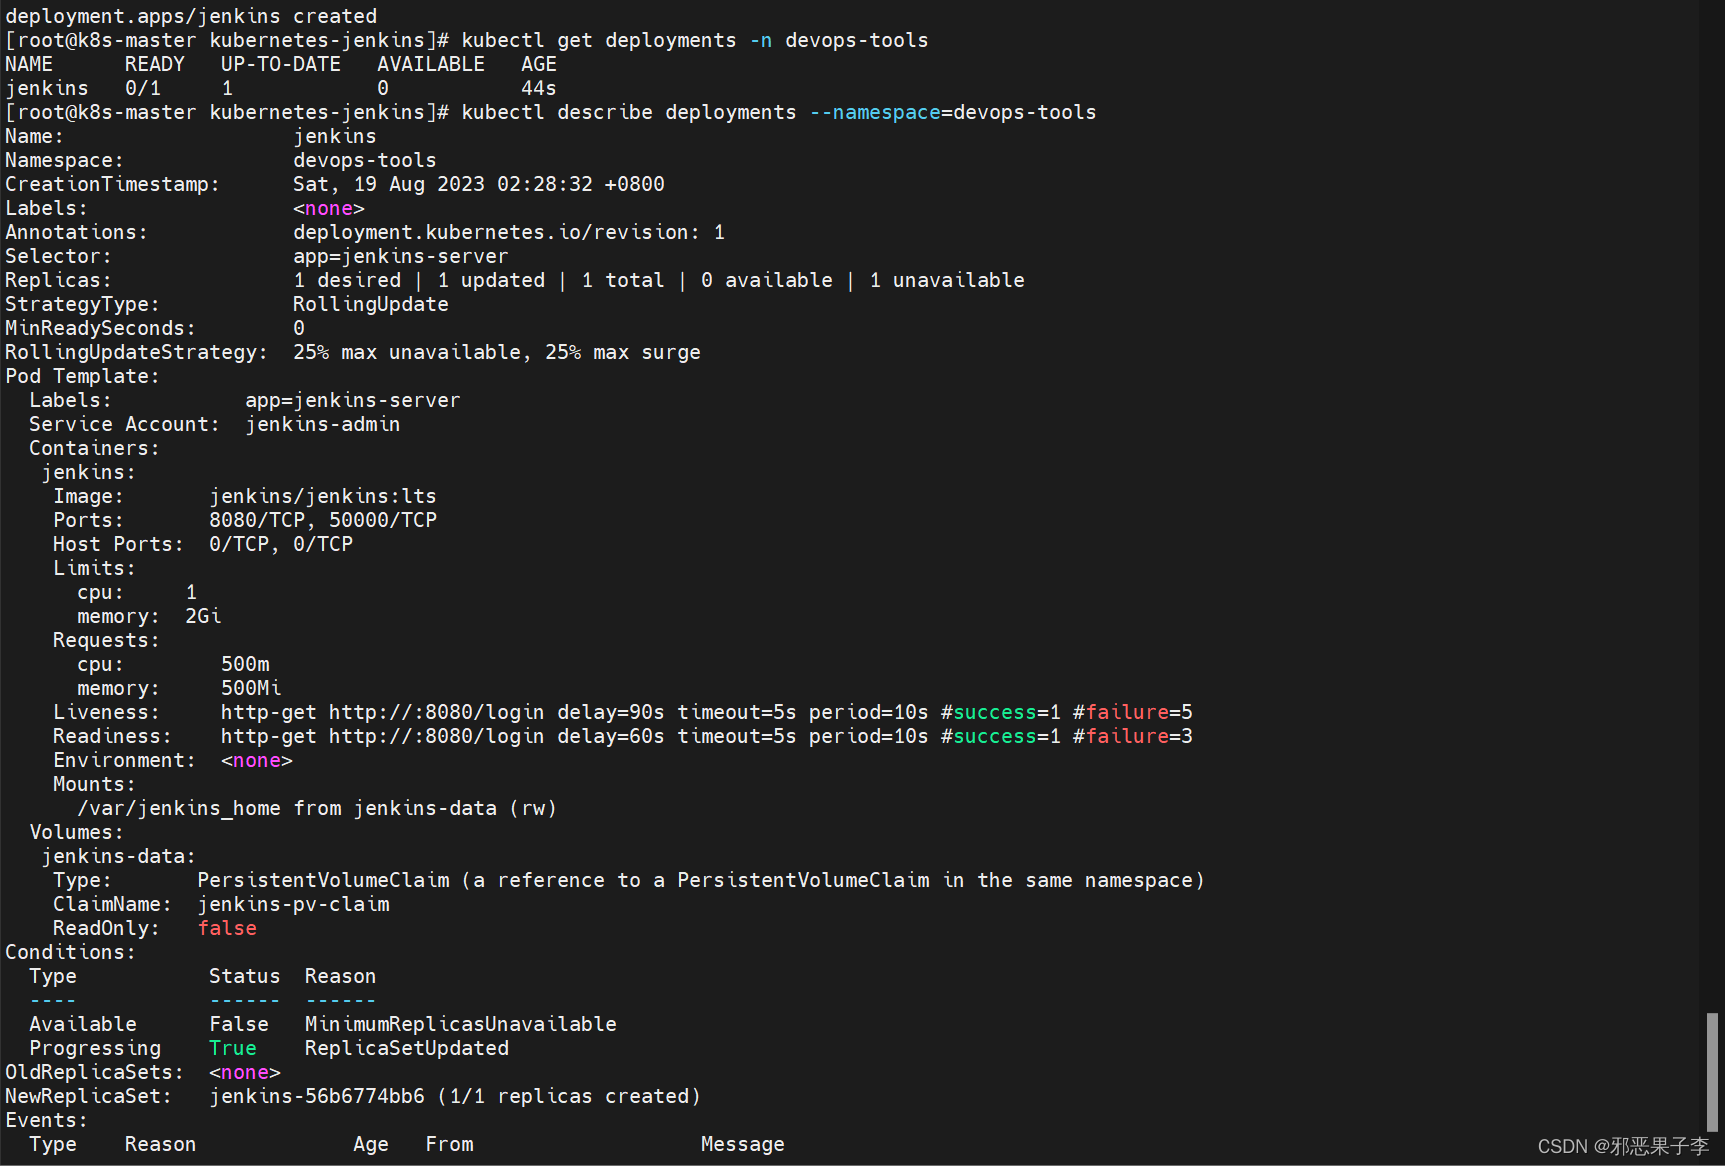This screenshot has height=1166, width=1725.
Task: Click the volume type 'PersistentVolumeClaim' text
Action: tap(323, 880)
